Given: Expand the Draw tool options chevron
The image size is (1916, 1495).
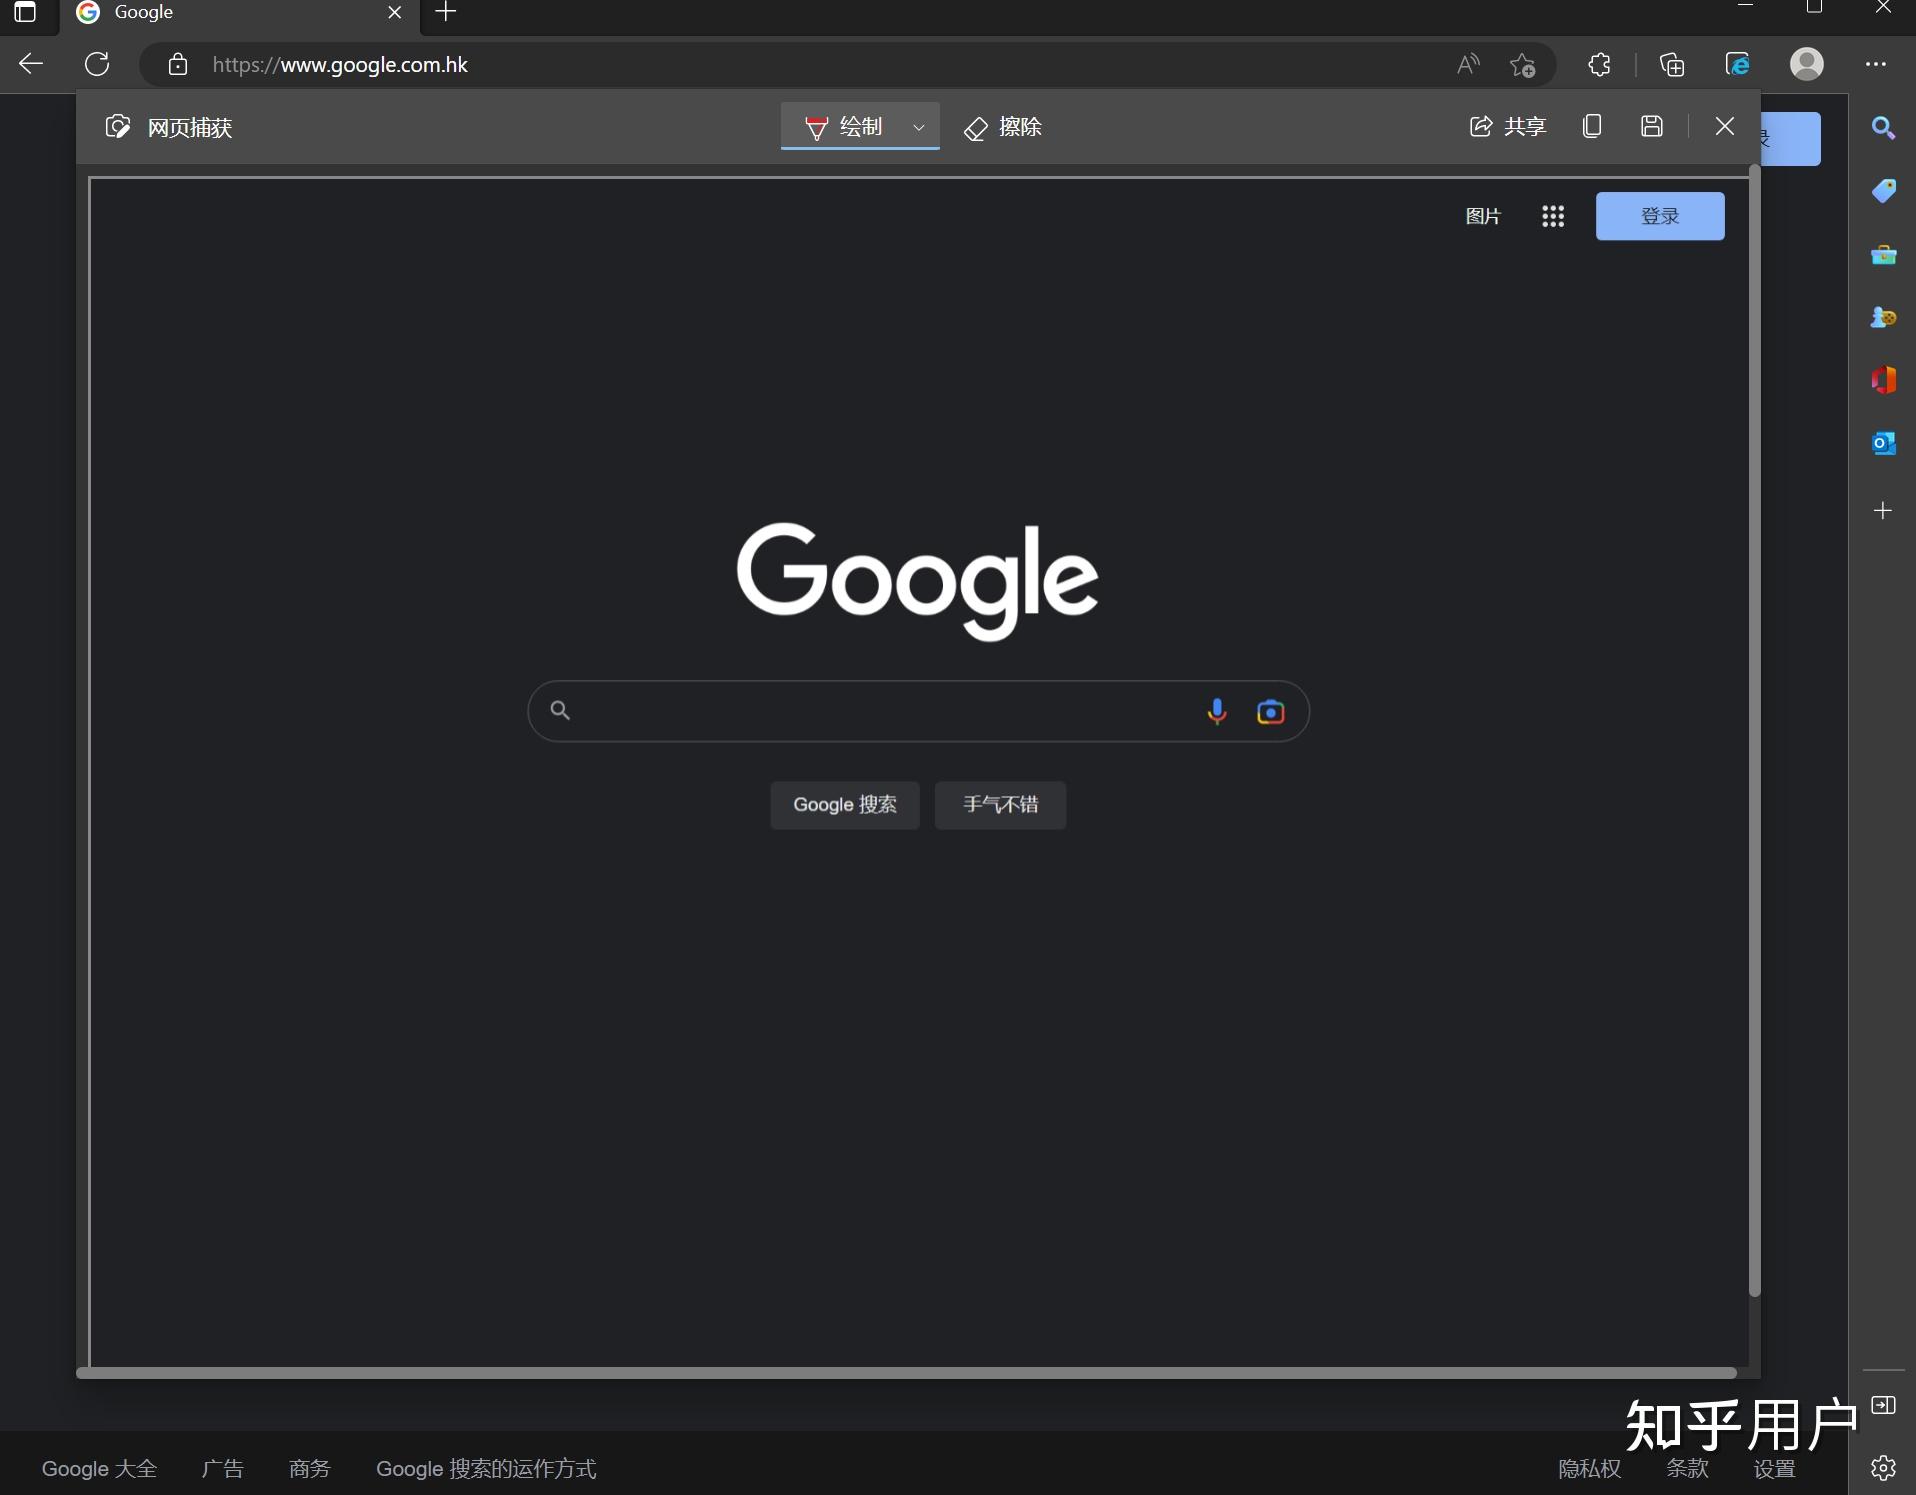Looking at the screenshot, I should (919, 127).
